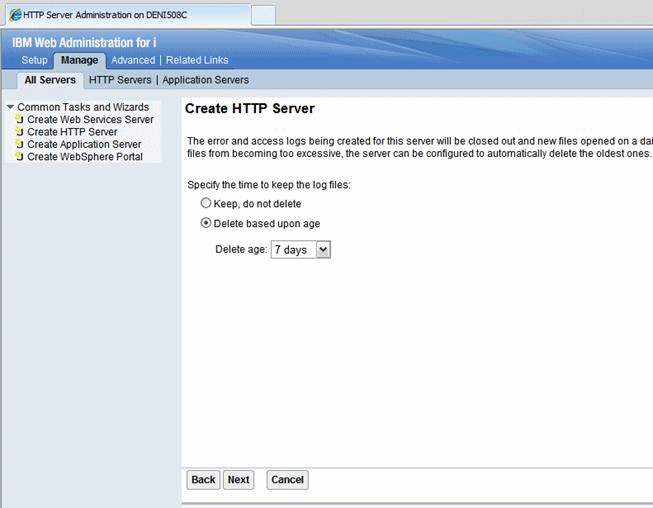Select the Application Servers subtab
The width and height of the screenshot is (653, 508).
(206, 80)
